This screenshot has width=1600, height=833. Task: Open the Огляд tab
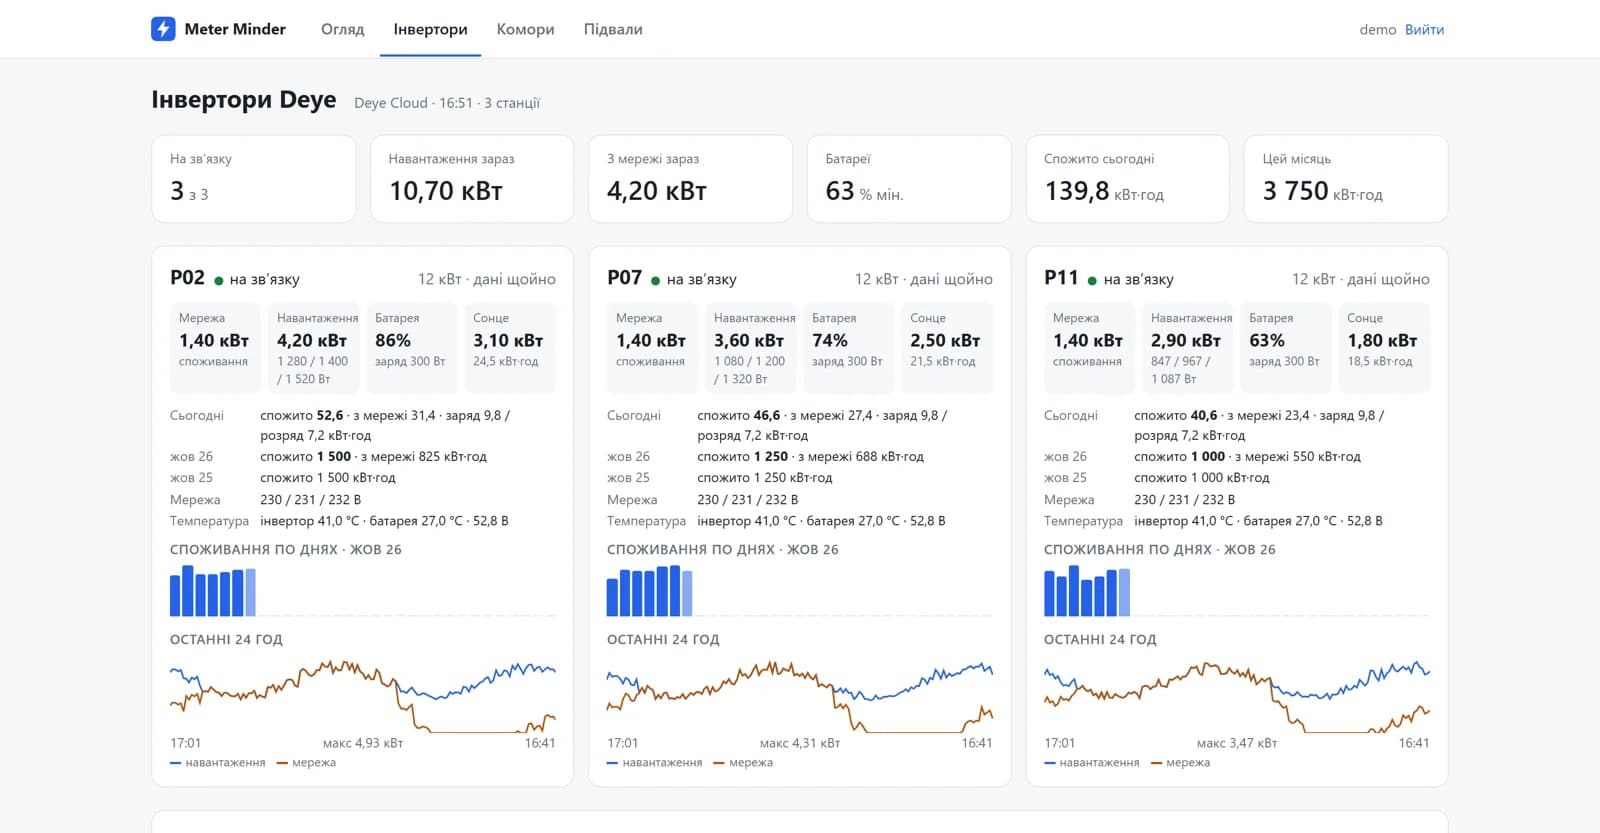tap(342, 29)
